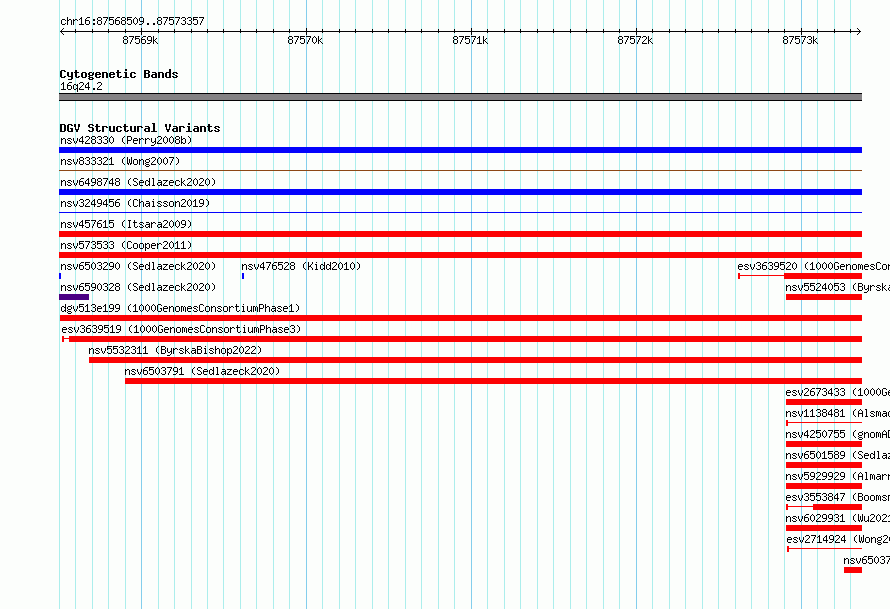This screenshot has width=890, height=609.
Task: Click the nsv457615 (Itsara2009) label
Action: point(126,224)
